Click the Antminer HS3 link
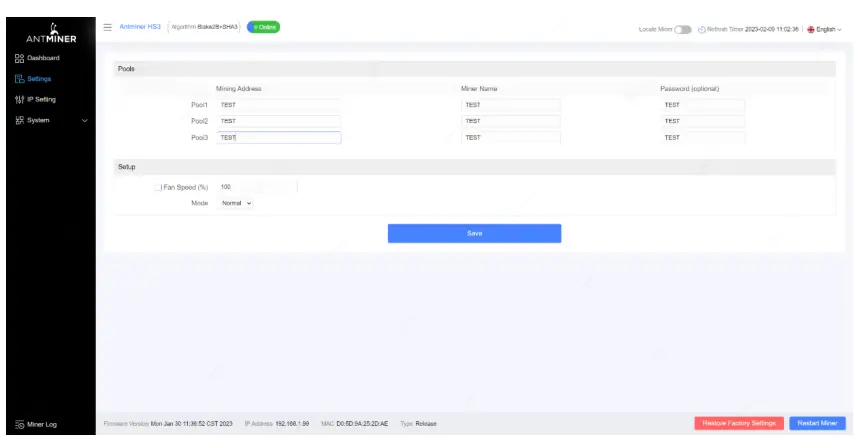This screenshot has height=439, width=855. pos(140,27)
